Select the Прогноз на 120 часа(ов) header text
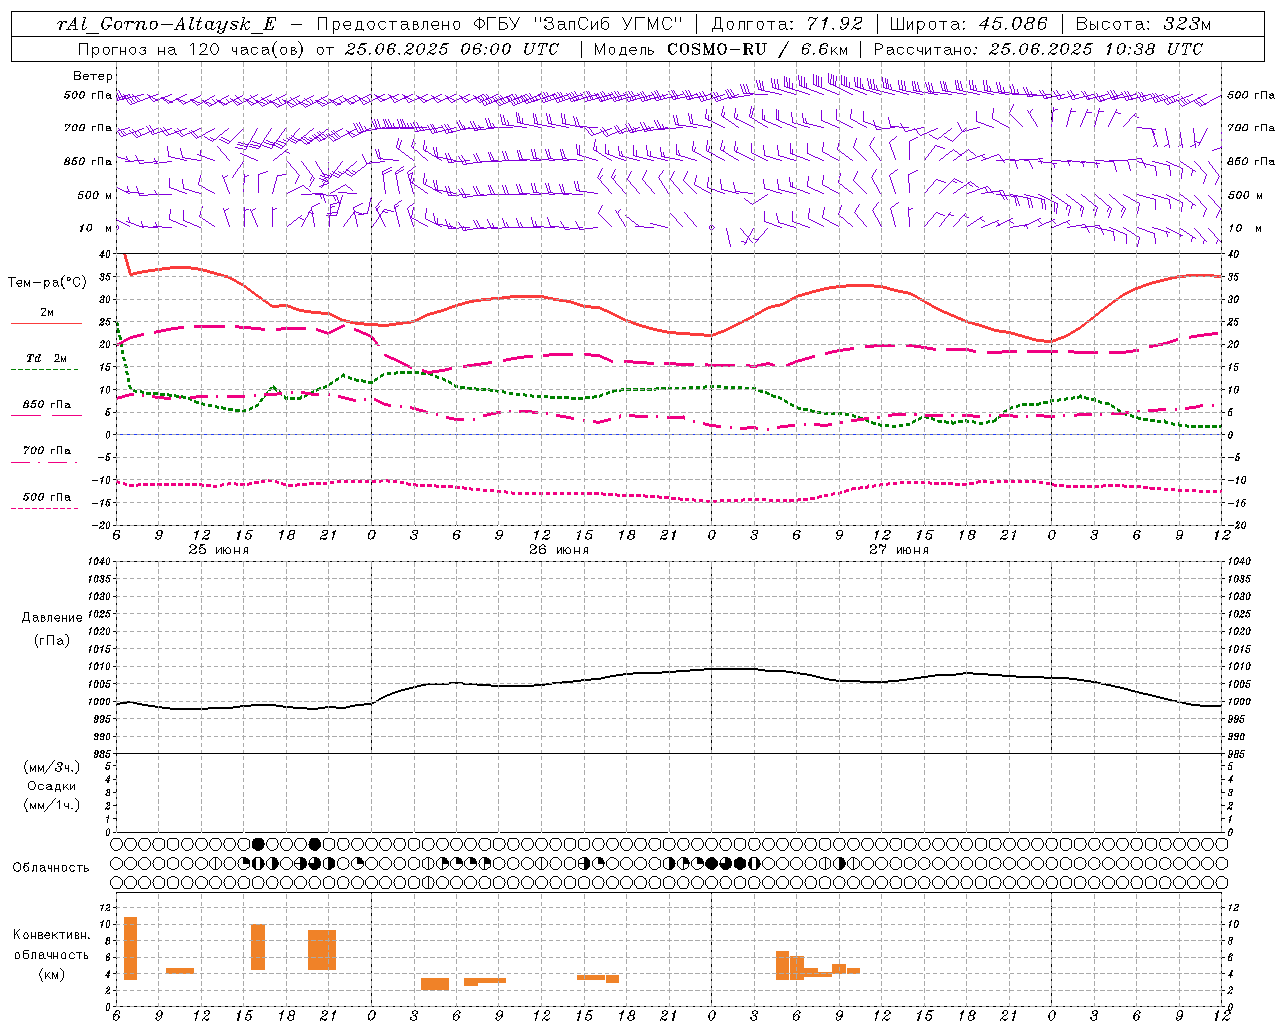 click(193, 48)
